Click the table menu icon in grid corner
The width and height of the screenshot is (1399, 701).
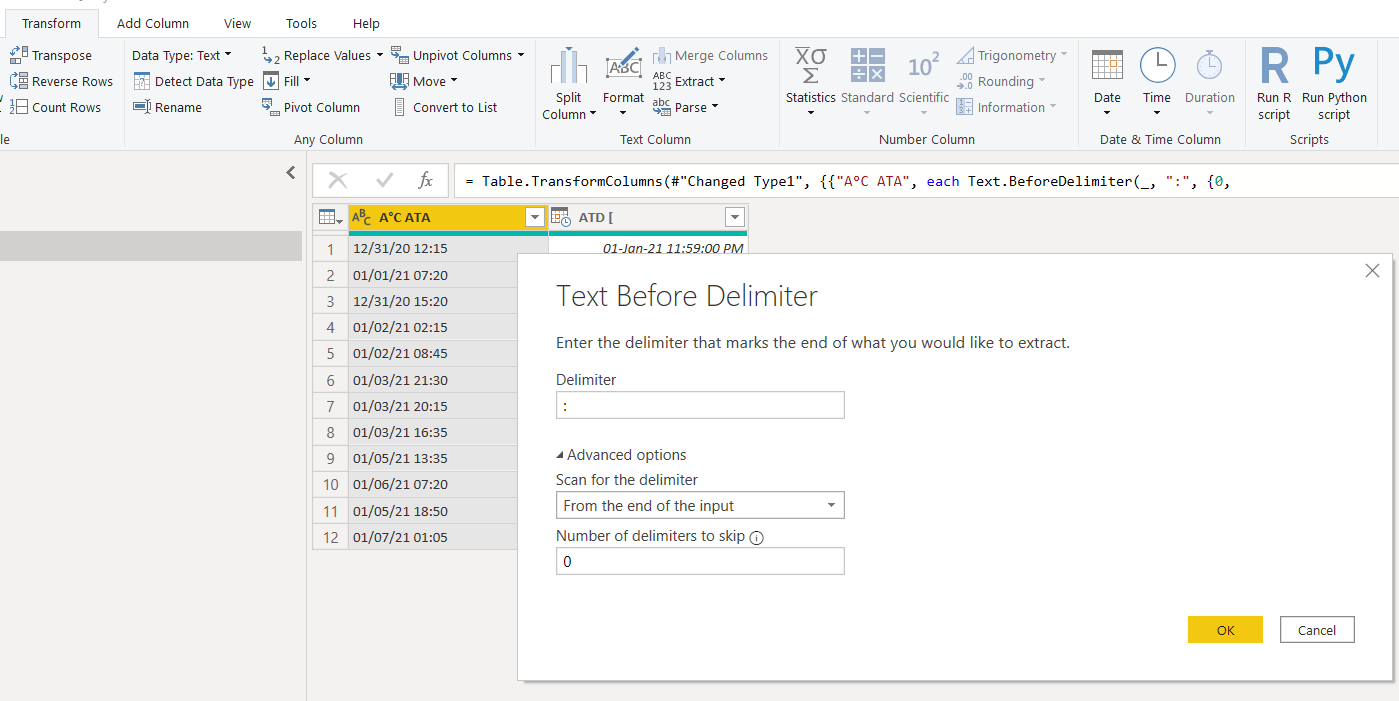[x=330, y=217]
